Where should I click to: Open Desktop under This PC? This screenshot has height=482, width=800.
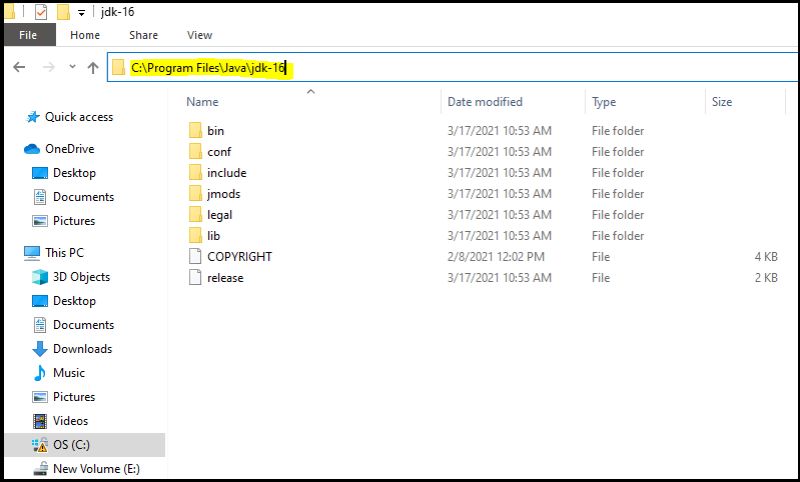click(x=74, y=300)
